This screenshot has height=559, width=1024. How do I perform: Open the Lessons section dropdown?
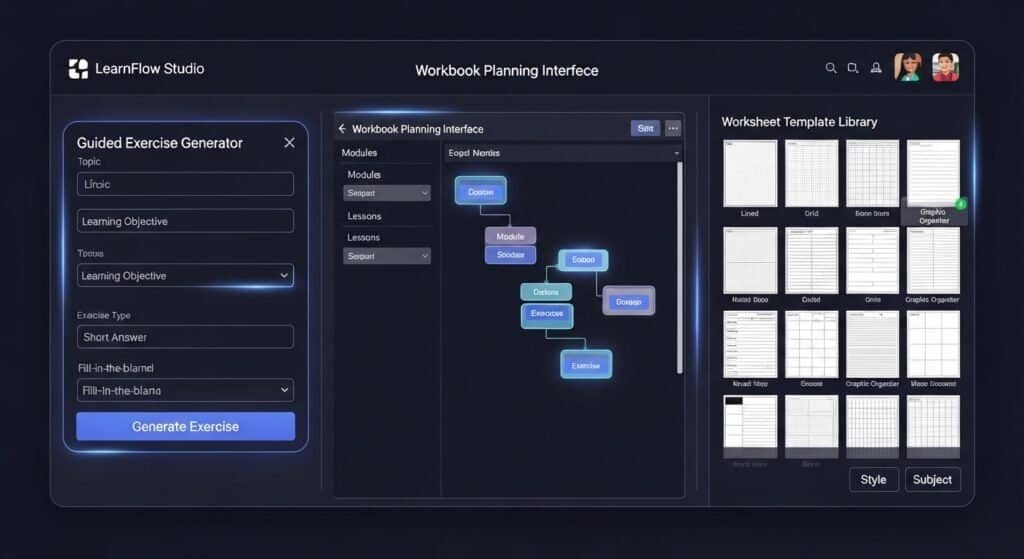[387, 256]
